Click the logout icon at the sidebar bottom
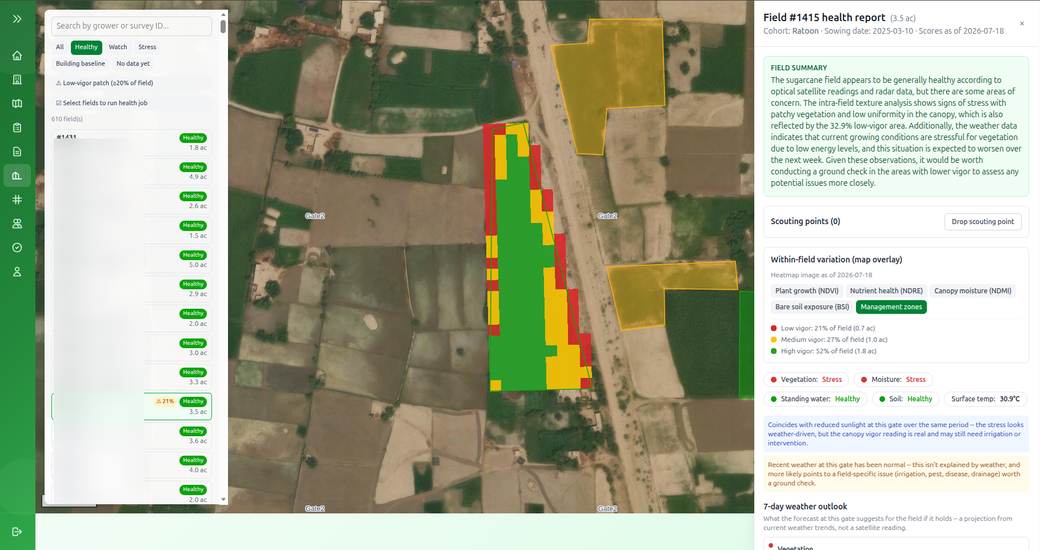The height and width of the screenshot is (550, 1040). 17,531
